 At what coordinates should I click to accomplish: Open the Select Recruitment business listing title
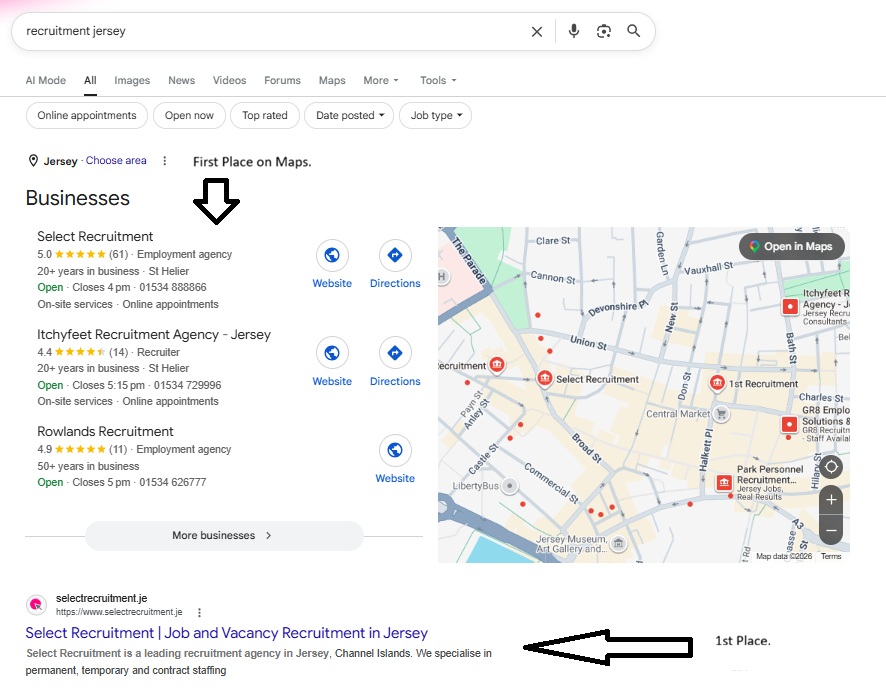tap(95, 236)
